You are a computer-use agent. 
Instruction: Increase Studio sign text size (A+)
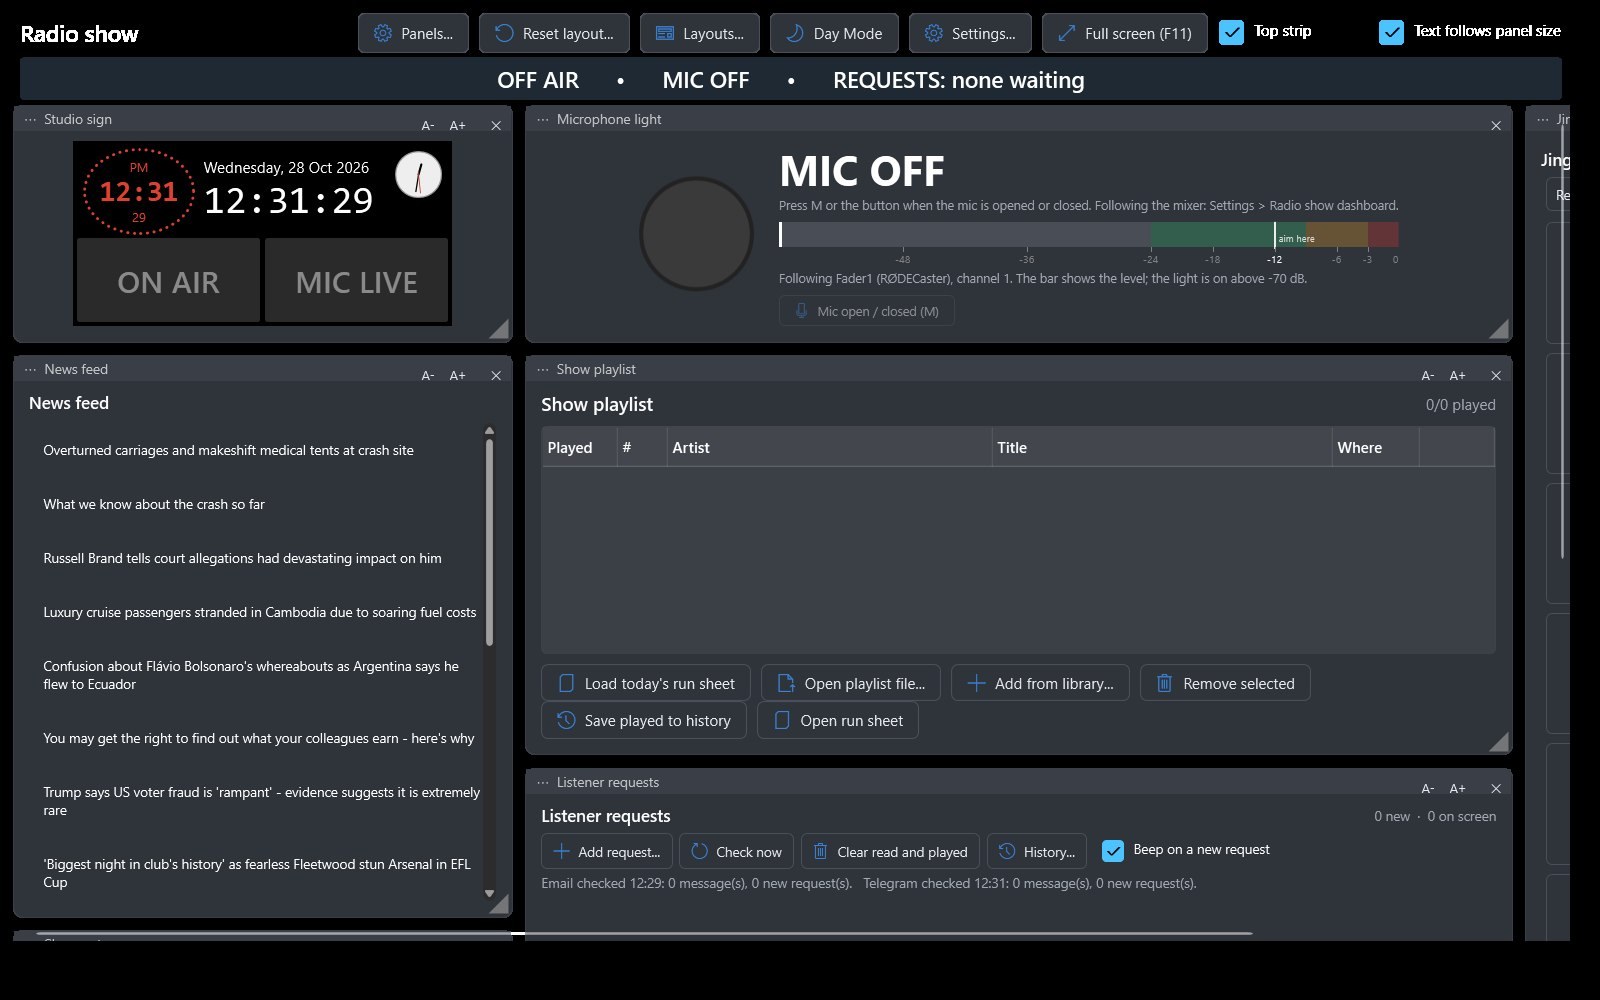tap(457, 125)
